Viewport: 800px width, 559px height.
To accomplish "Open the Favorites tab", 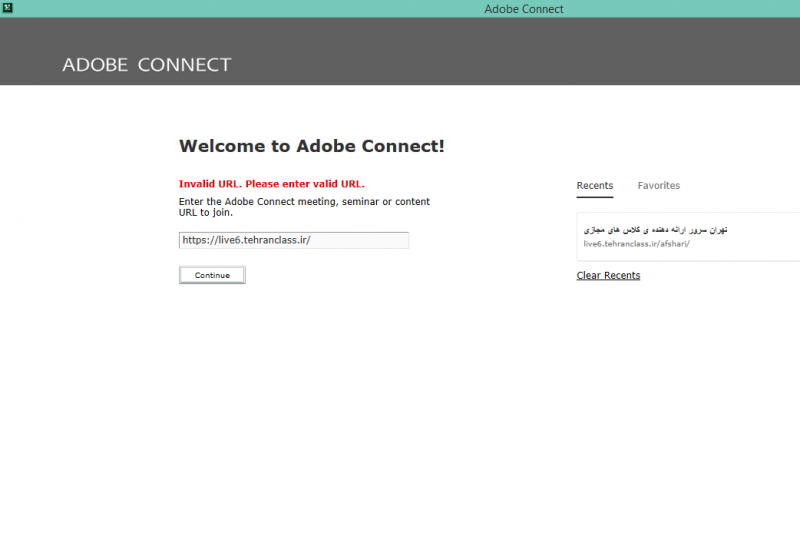I will tap(658, 186).
